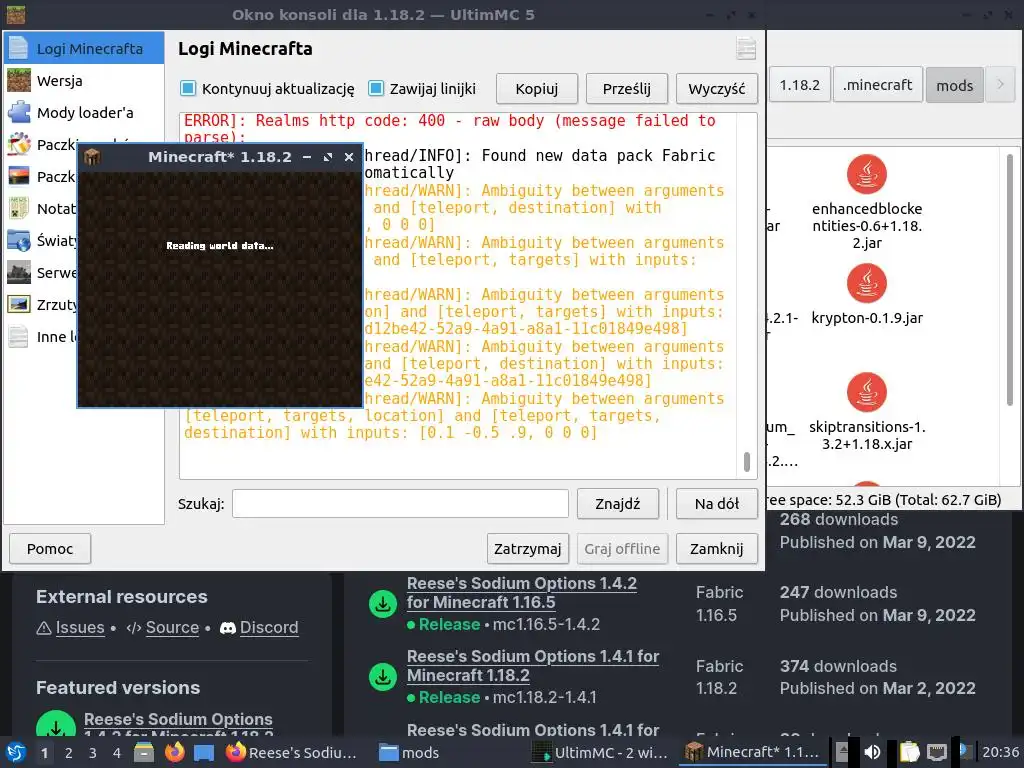Click the clock showing 20:36

1000,752
